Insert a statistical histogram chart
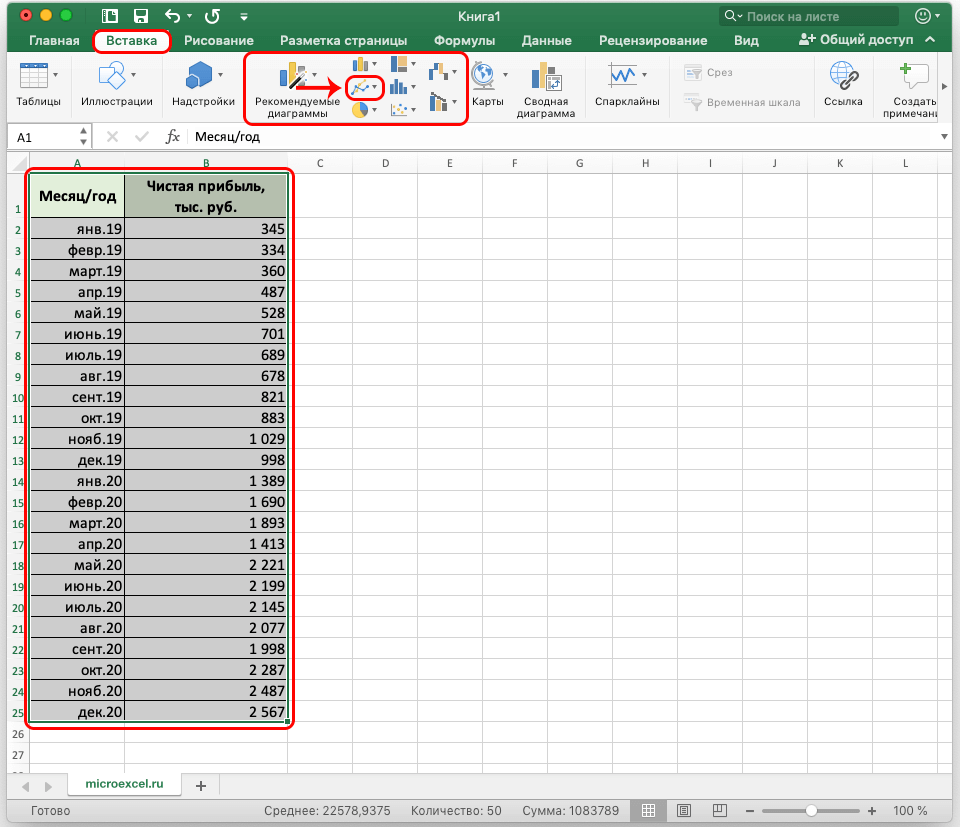 (399, 87)
